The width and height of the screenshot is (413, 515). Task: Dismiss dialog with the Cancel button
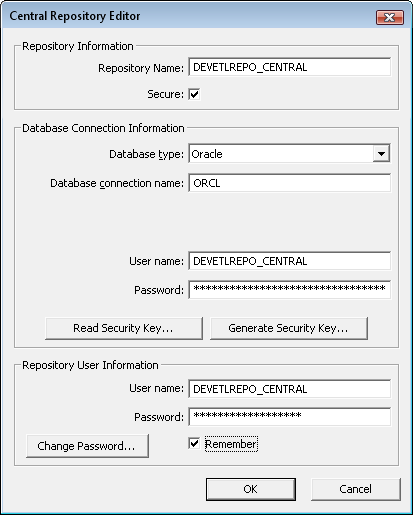click(356, 489)
